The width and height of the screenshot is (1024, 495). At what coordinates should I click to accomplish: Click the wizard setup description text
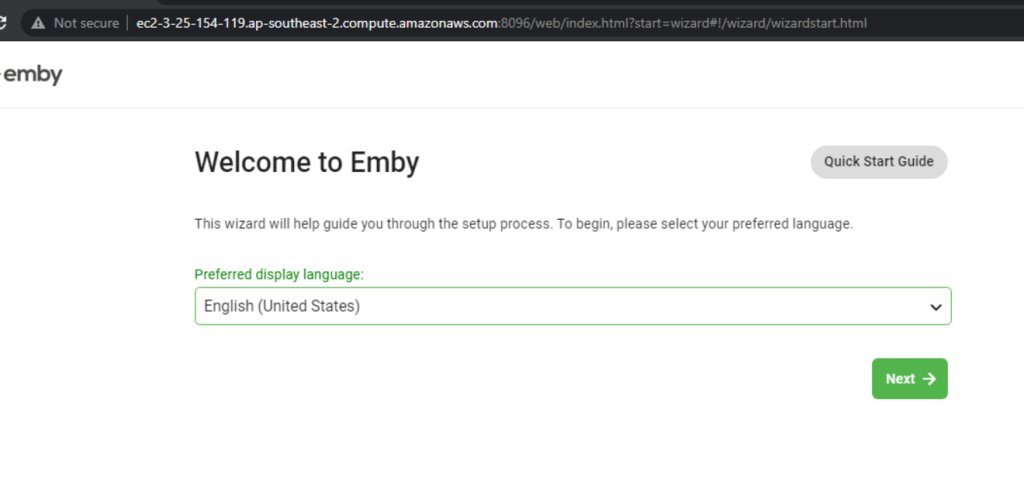point(523,224)
